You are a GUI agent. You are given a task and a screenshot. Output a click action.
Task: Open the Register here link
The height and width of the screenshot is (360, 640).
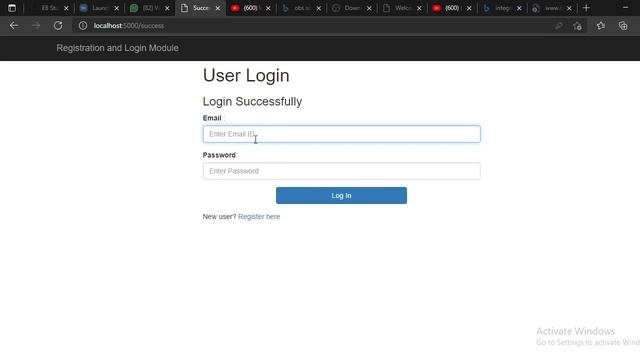point(259,217)
